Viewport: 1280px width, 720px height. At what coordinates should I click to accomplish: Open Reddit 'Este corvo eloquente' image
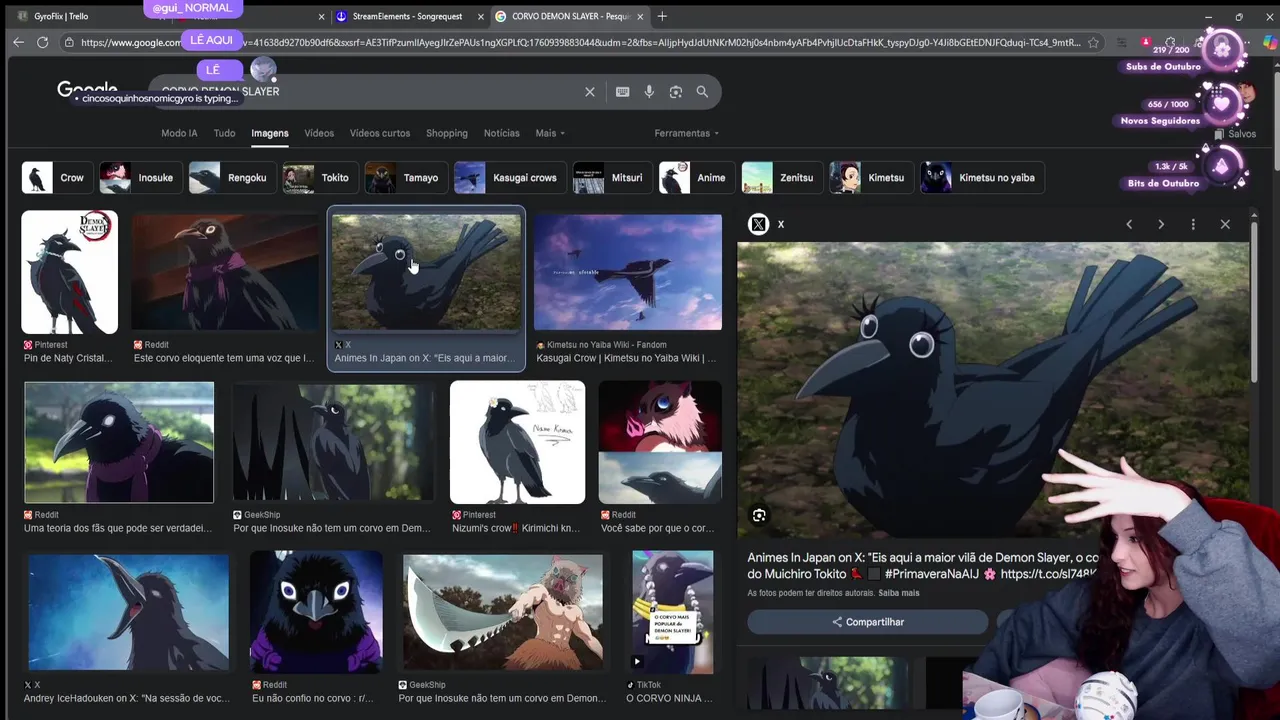pos(224,272)
